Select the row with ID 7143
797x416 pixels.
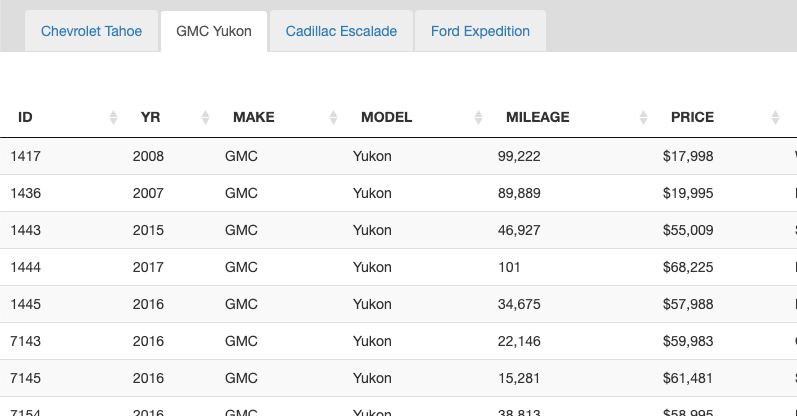pos(26,341)
